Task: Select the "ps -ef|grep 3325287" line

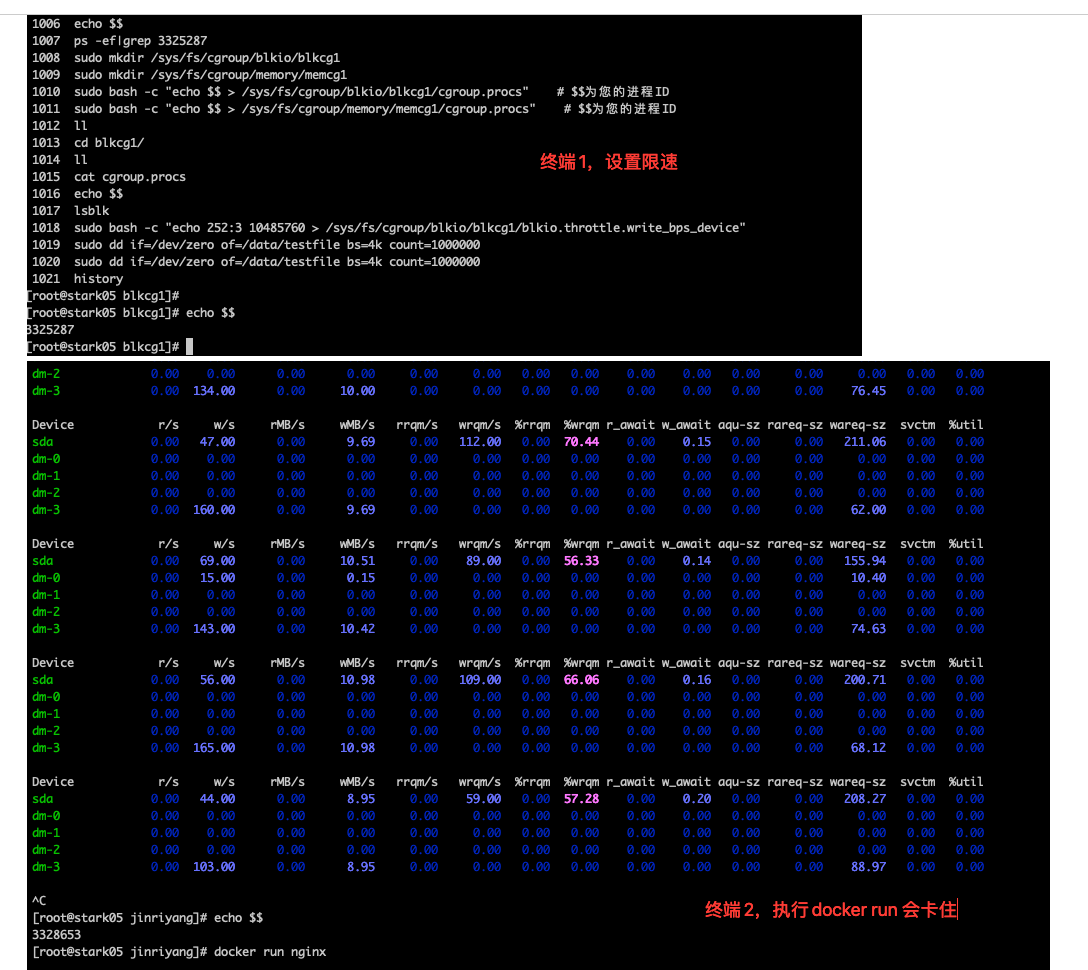Action: coord(140,41)
